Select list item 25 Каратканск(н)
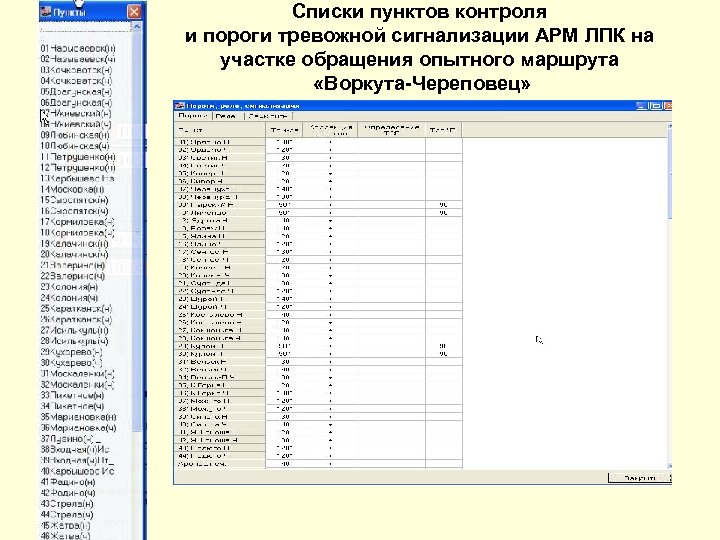Screen dimensions: 720x540 point(76,309)
